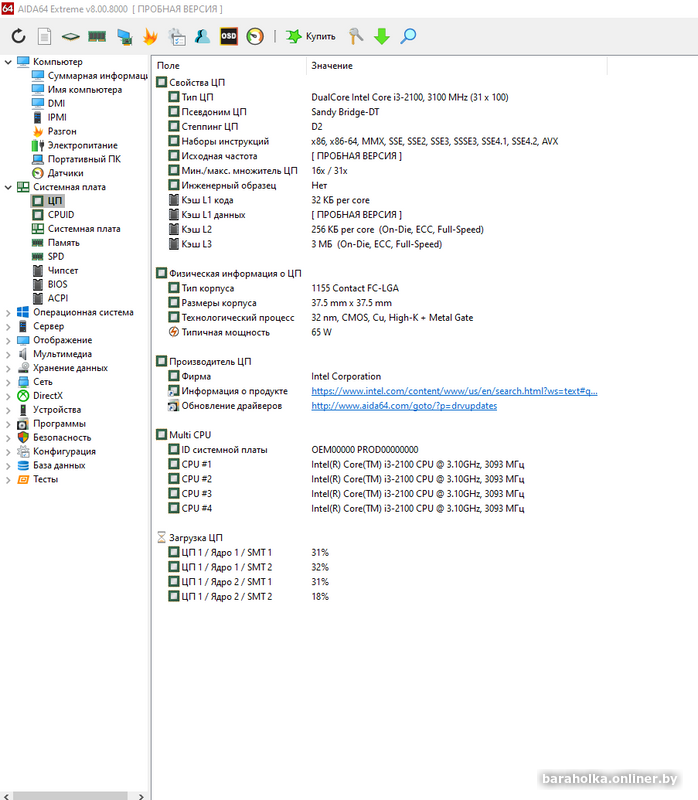Select the Чипсет tree item
The width and height of the screenshot is (698, 800).
point(55,270)
